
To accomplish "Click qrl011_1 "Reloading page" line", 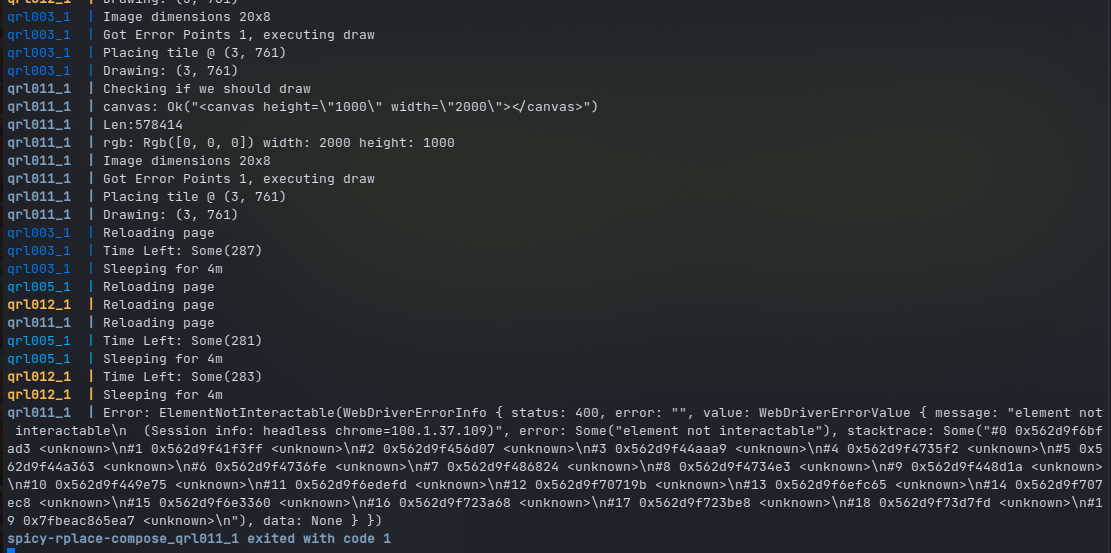I will pos(158,323).
